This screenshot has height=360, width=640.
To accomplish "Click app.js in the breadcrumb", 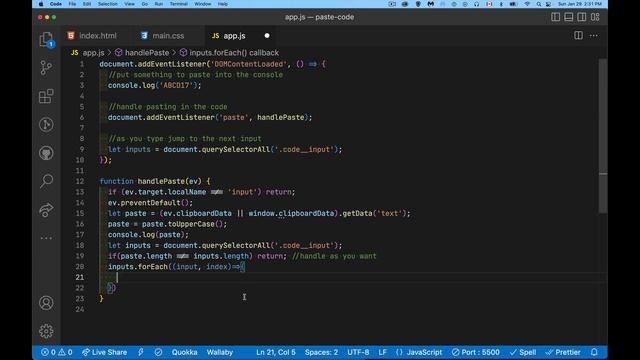I will pos(93,53).
